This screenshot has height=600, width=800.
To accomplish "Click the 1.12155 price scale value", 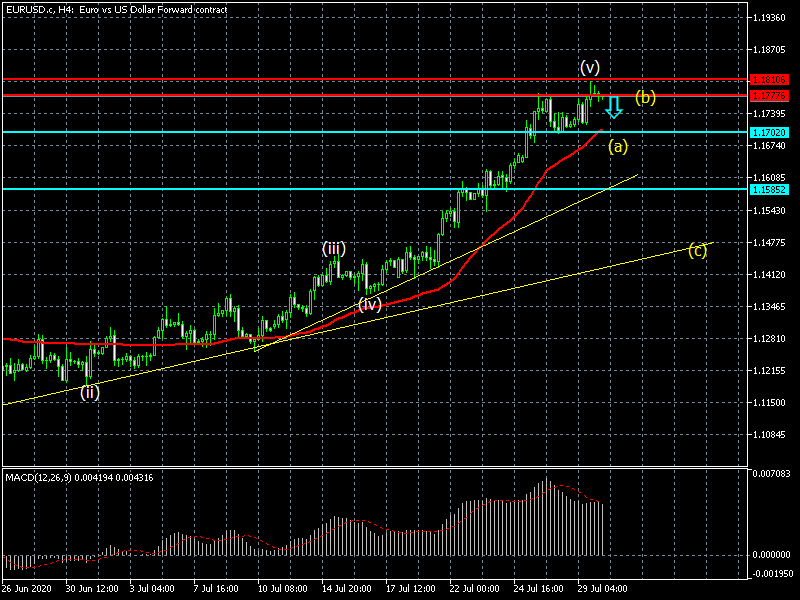I will [769, 370].
